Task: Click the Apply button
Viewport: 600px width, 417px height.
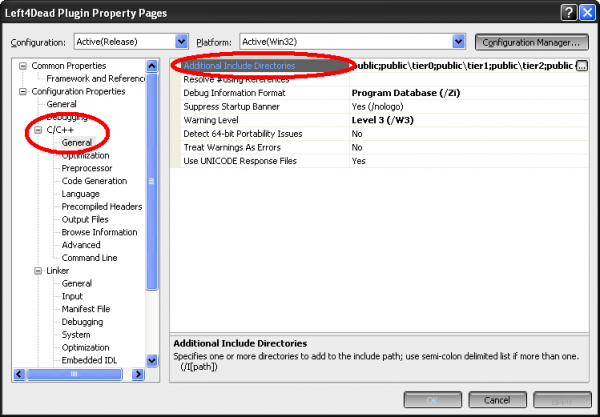Action: click(562, 400)
